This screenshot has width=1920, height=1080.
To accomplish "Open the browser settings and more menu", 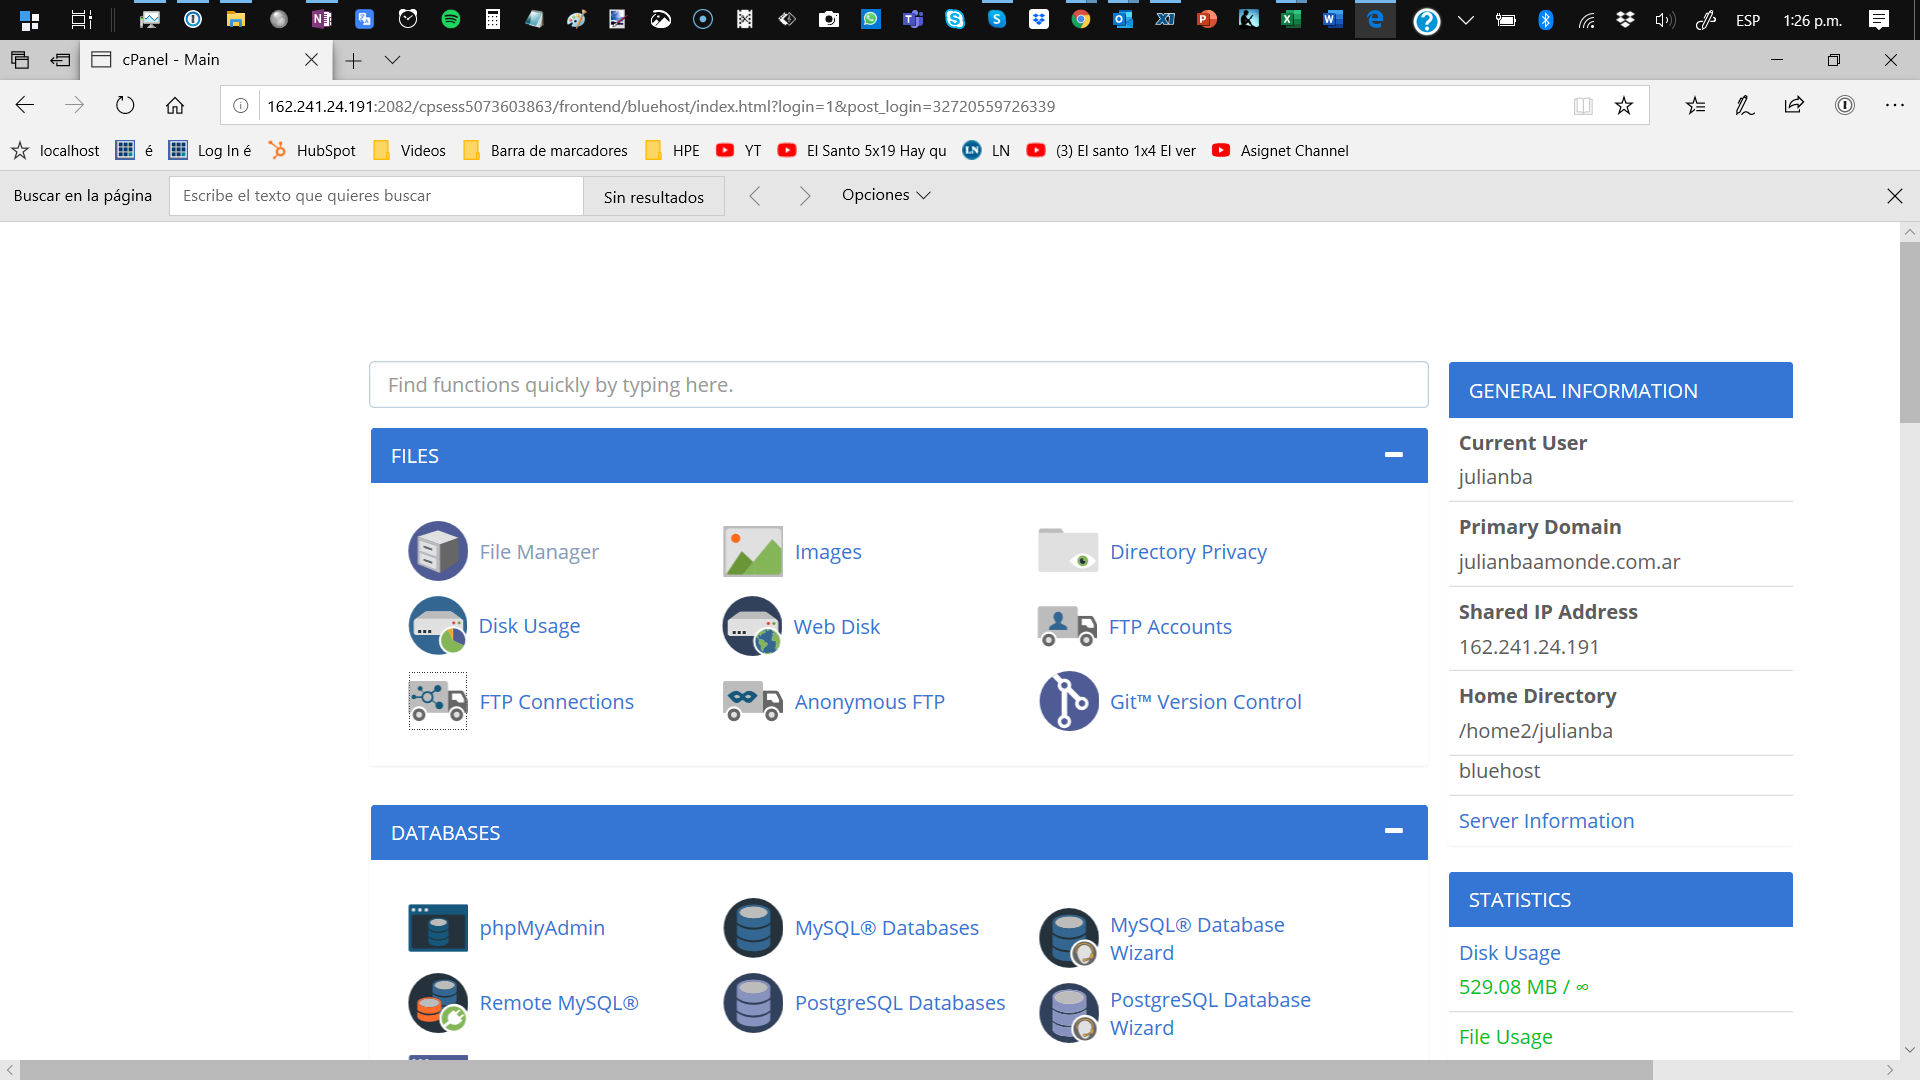I will pyautogui.click(x=1894, y=105).
